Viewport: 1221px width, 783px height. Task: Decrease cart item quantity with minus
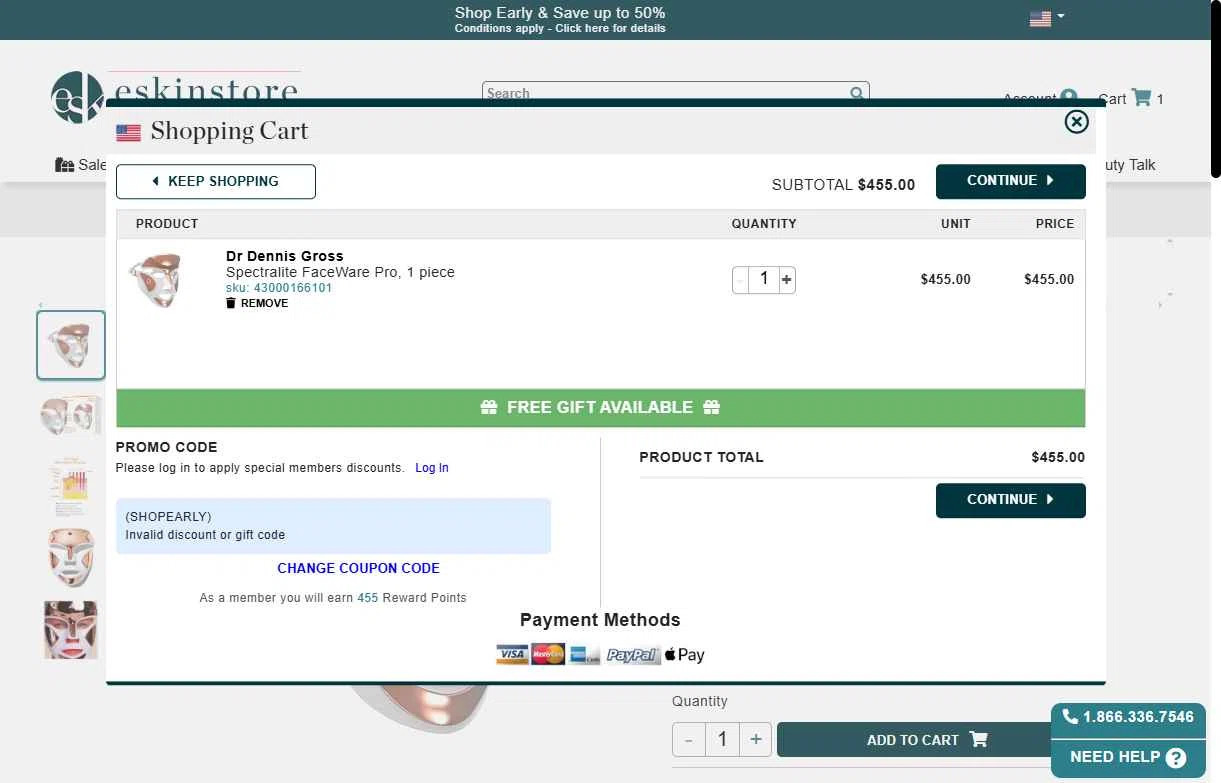[741, 280]
